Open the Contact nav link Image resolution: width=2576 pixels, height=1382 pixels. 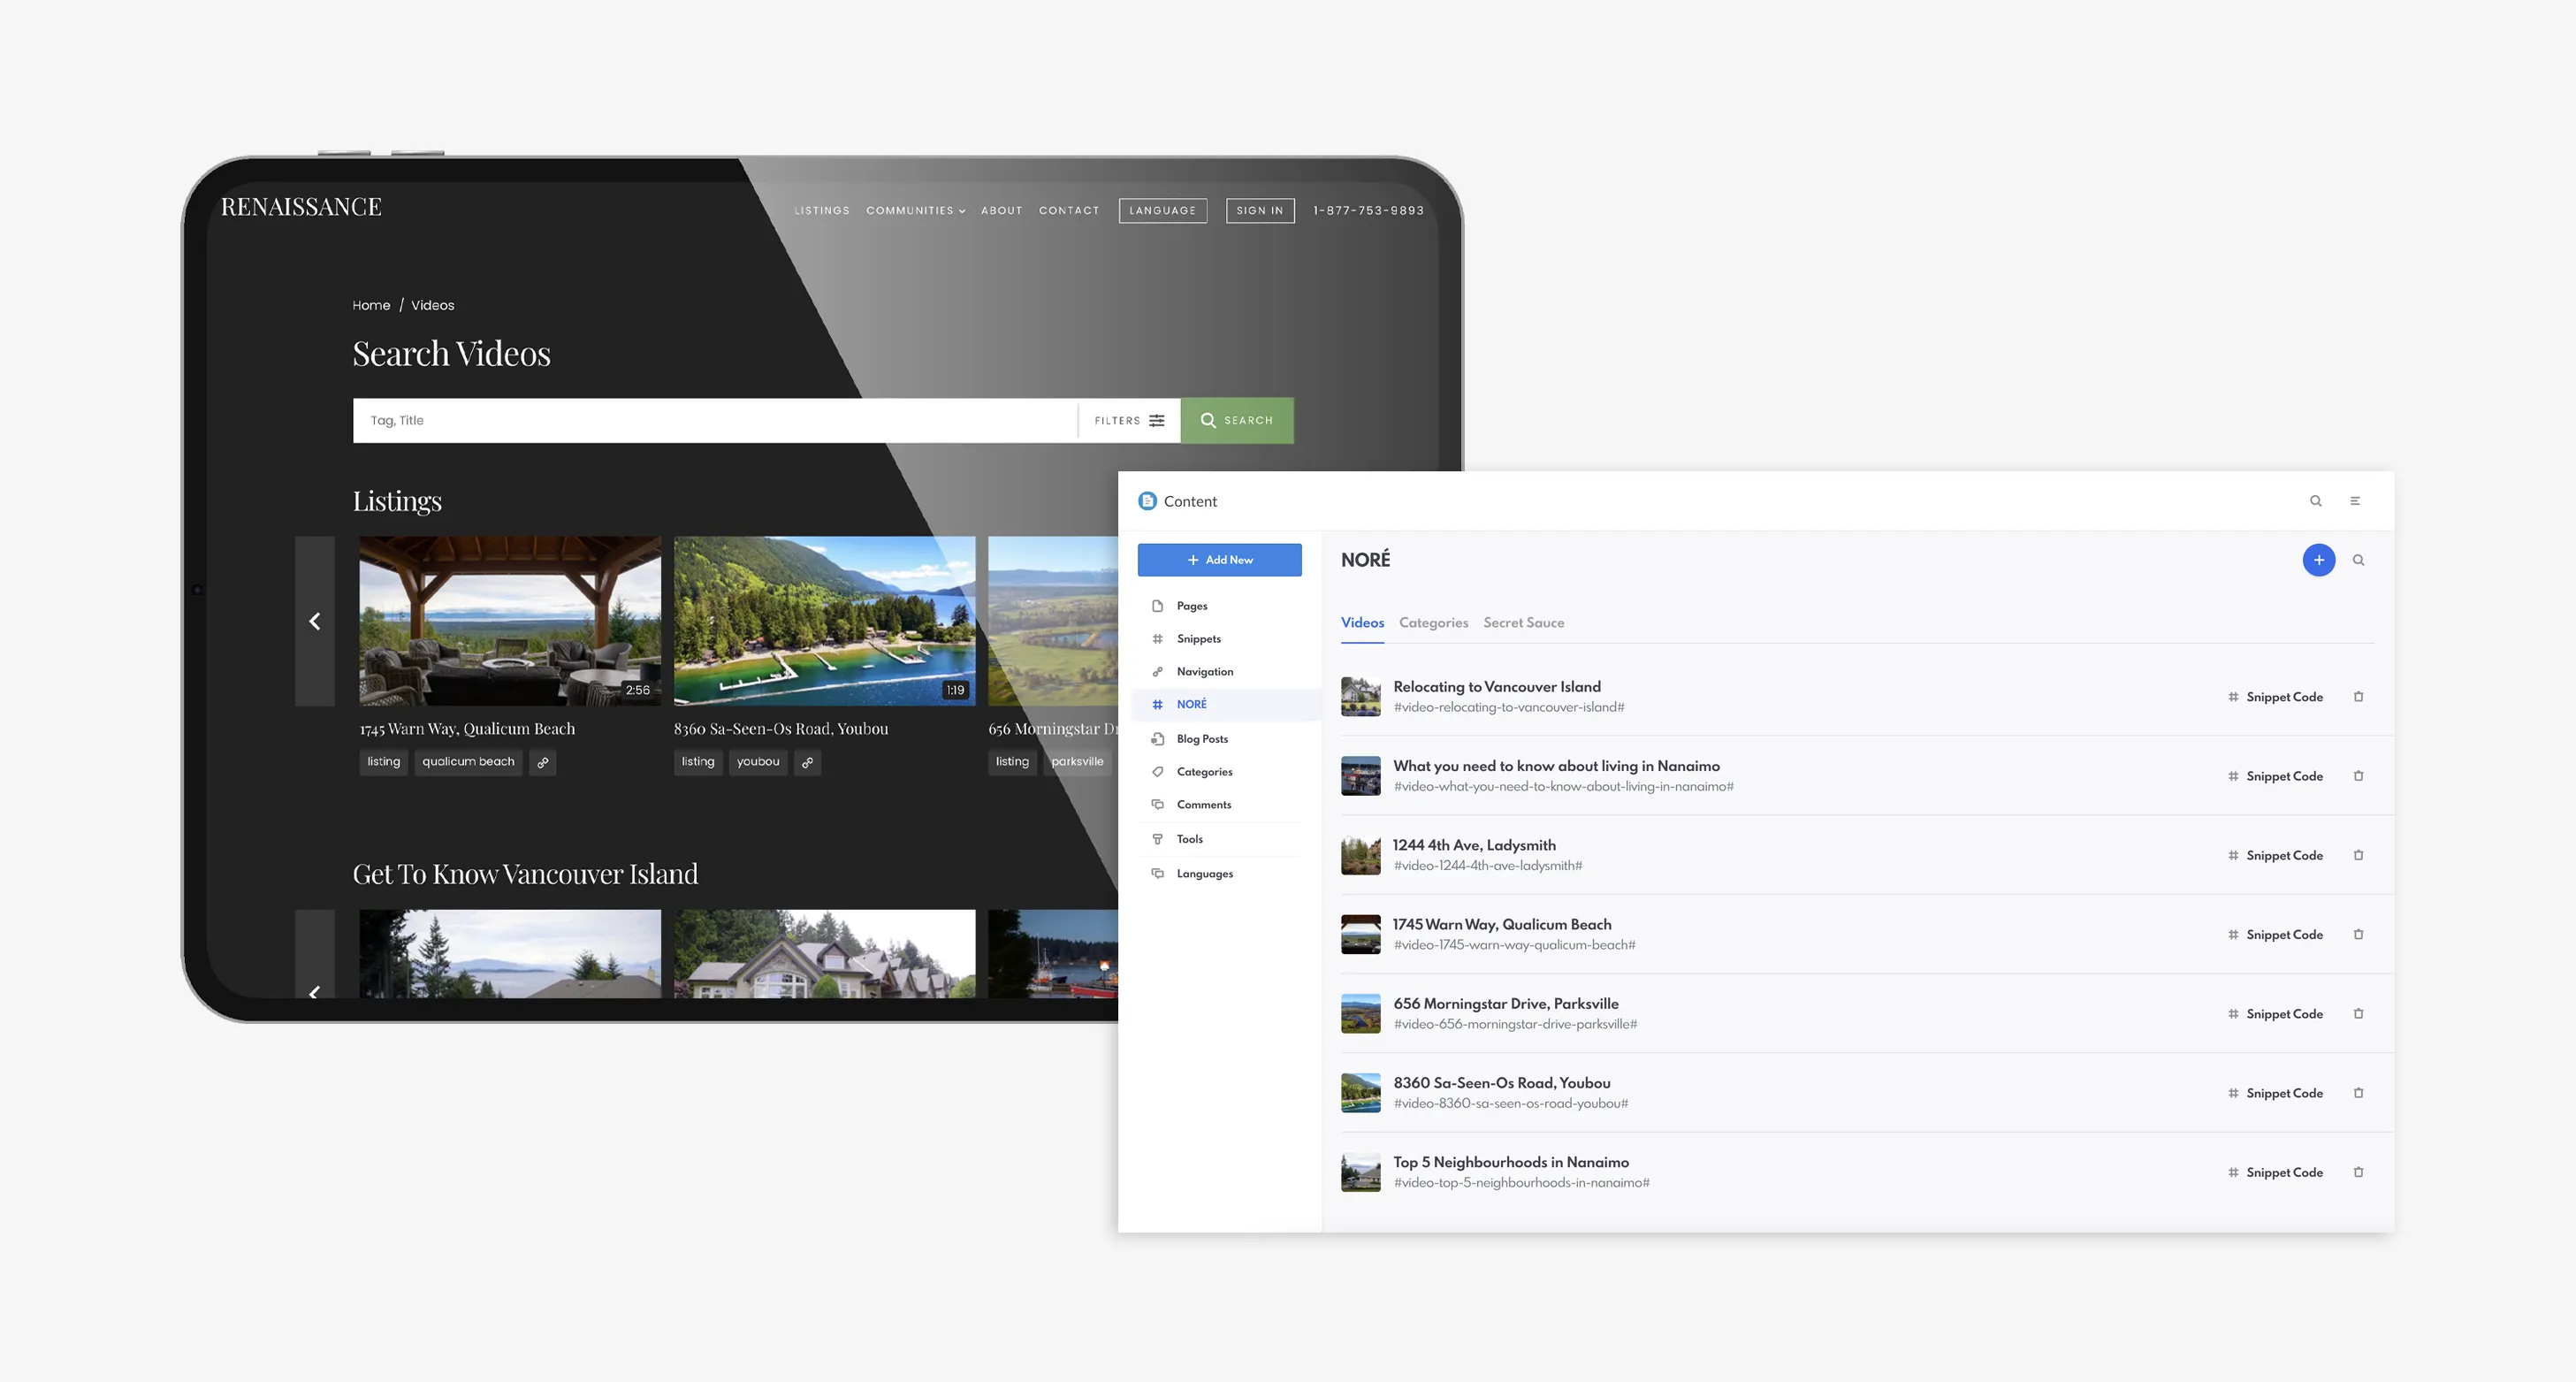point(1069,211)
